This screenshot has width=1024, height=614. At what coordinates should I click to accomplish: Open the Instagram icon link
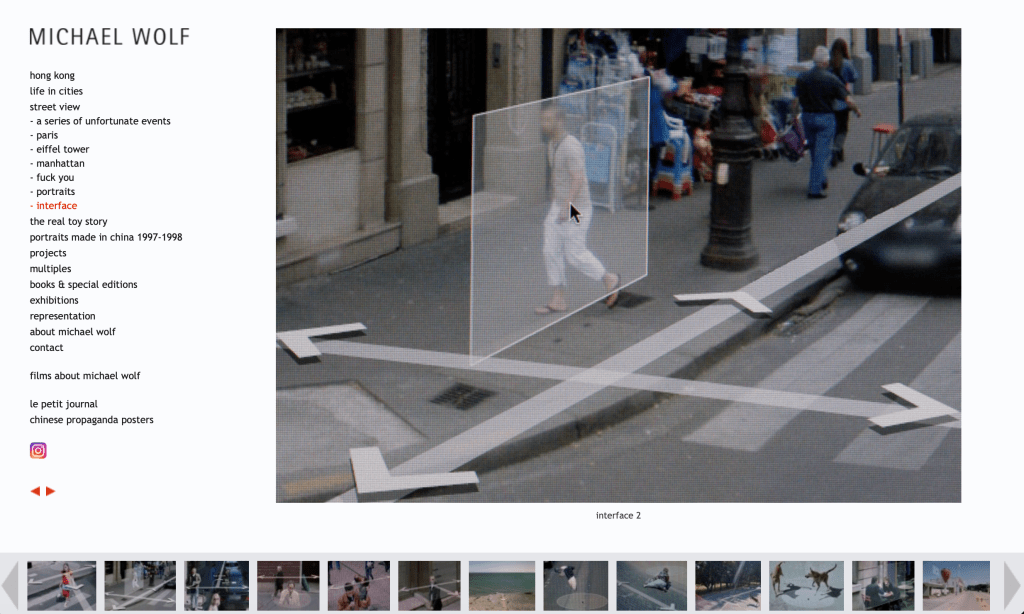pyautogui.click(x=38, y=450)
